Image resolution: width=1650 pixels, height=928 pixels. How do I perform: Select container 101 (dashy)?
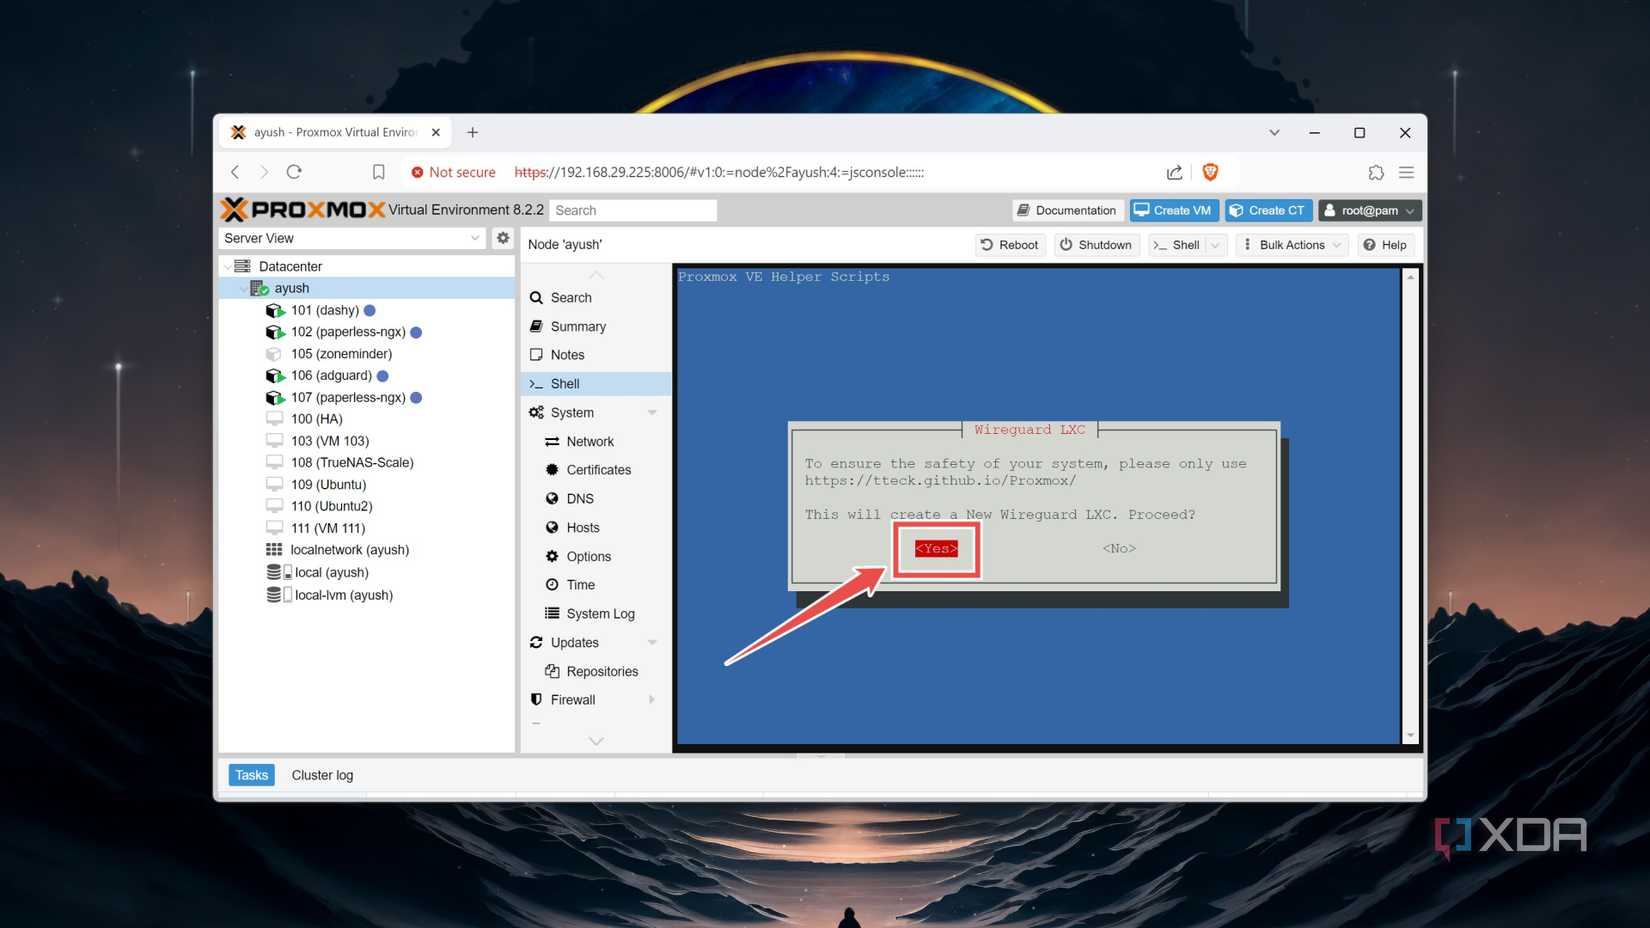coord(325,310)
